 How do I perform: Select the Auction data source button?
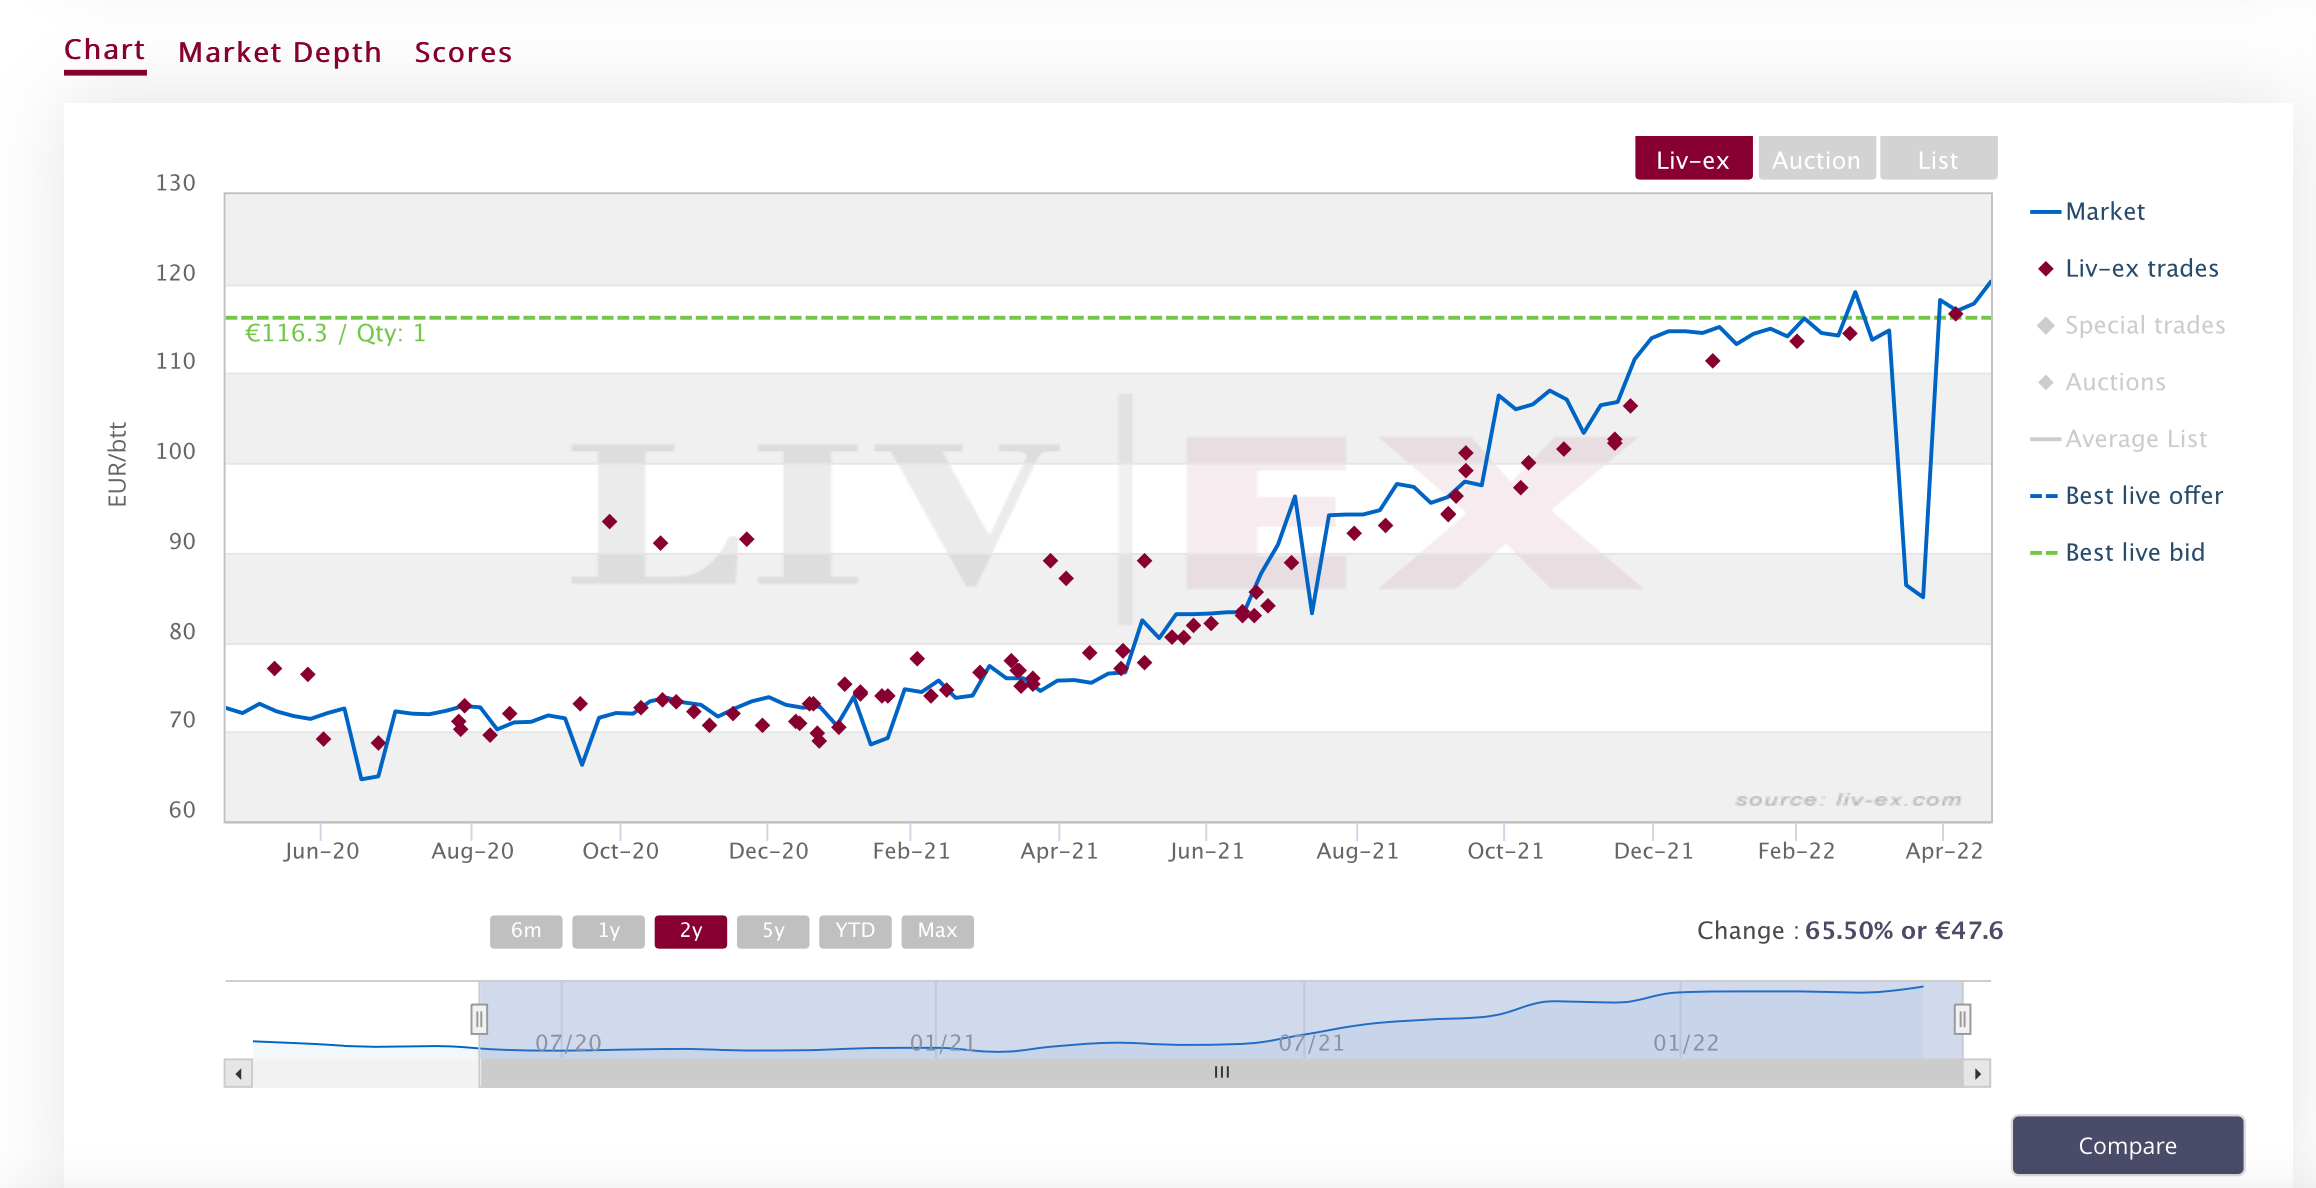pyautogui.click(x=1816, y=159)
